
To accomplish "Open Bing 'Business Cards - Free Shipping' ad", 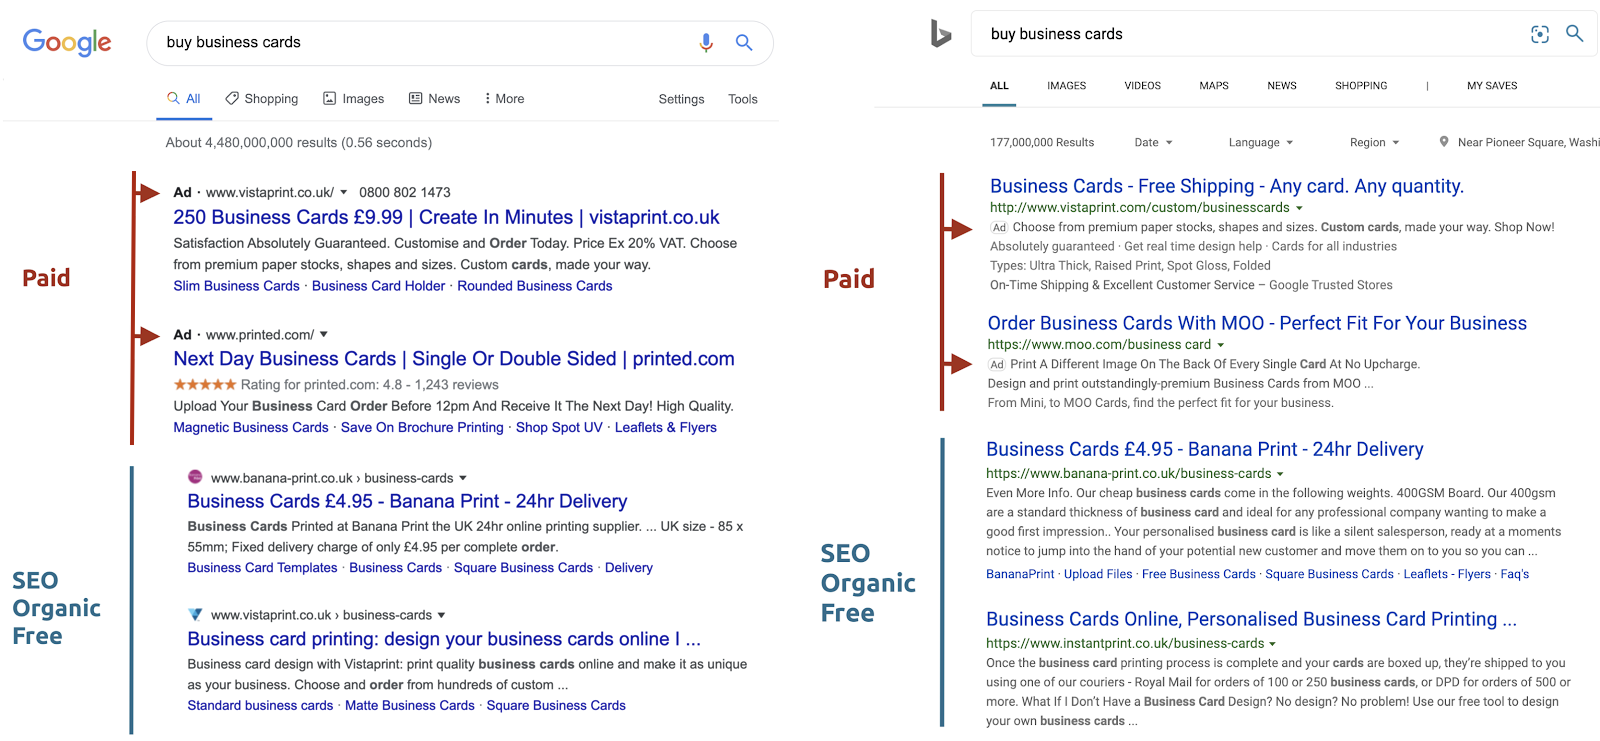I will point(1227,186).
